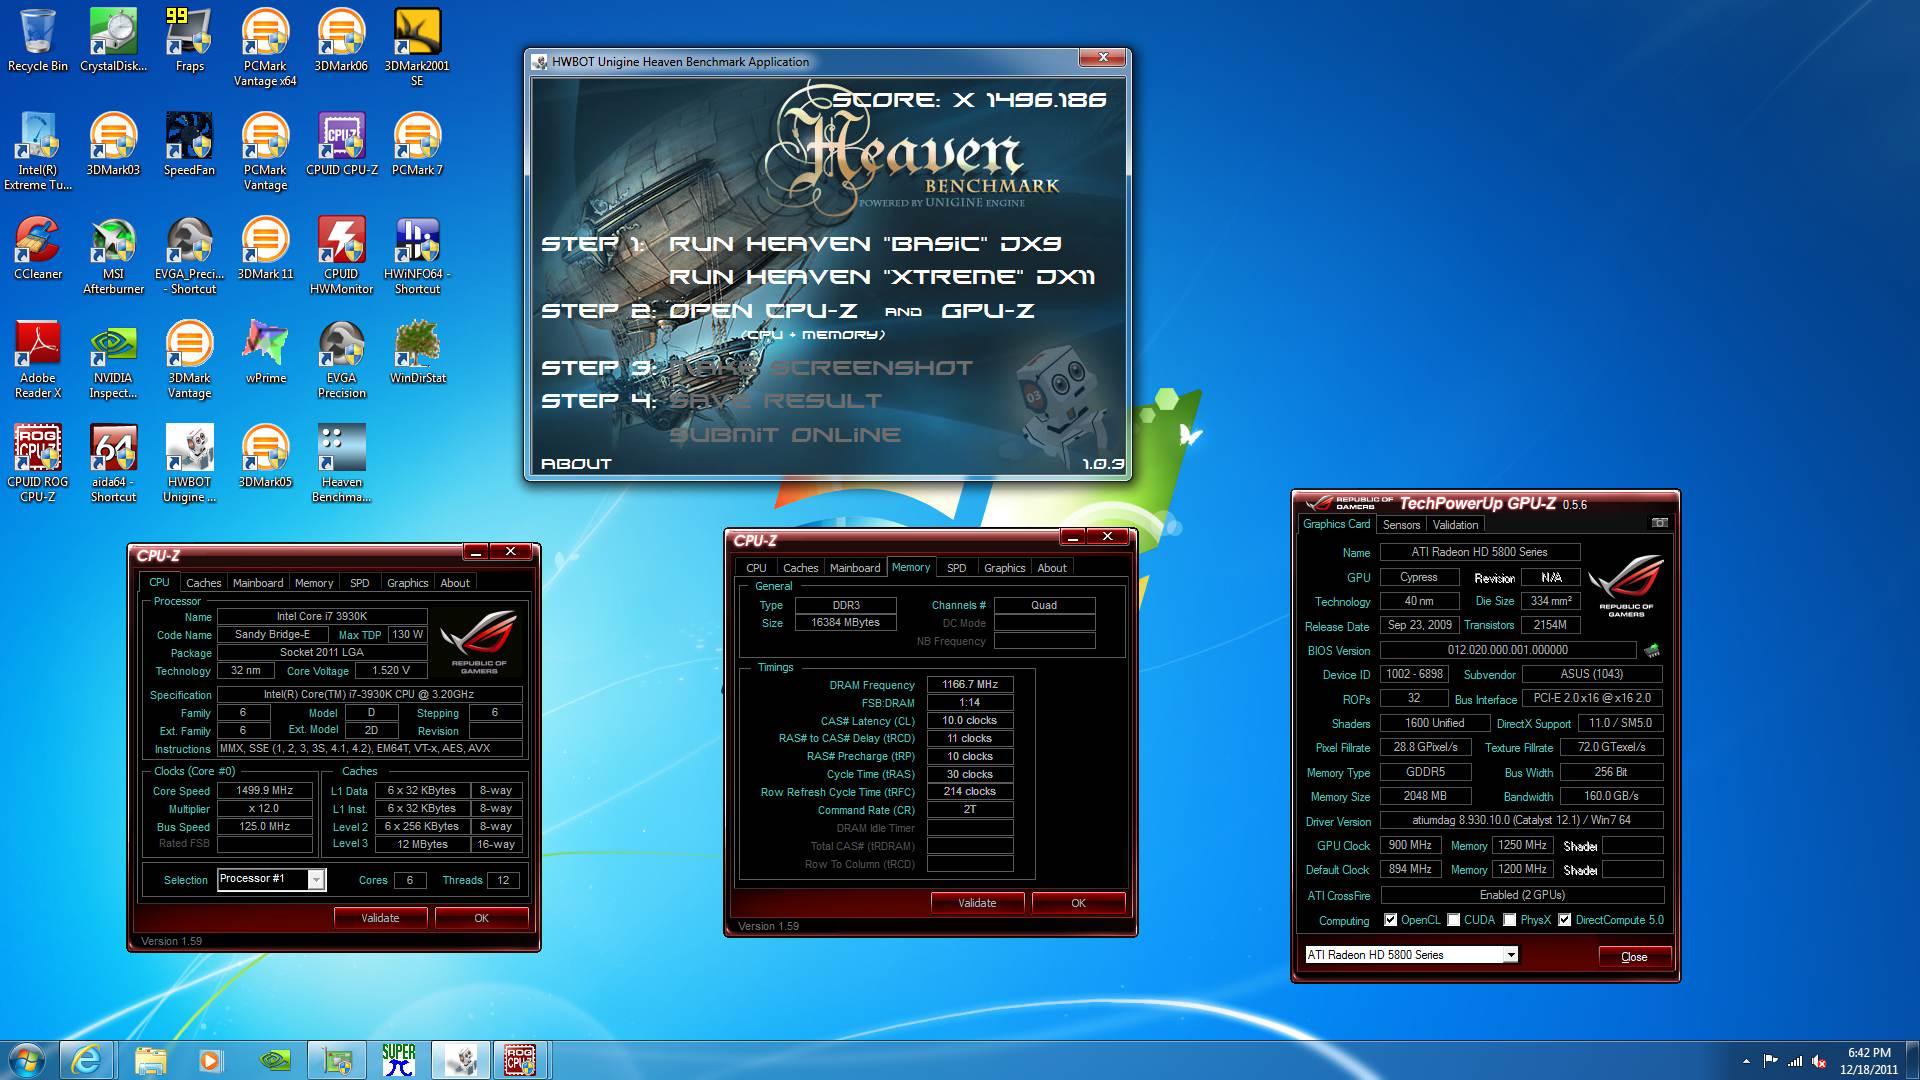The width and height of the screenshot is (1920, 1080).
Task: Select CPU tab in Memory CPU-Z window
Action: (x=756, y=568)
